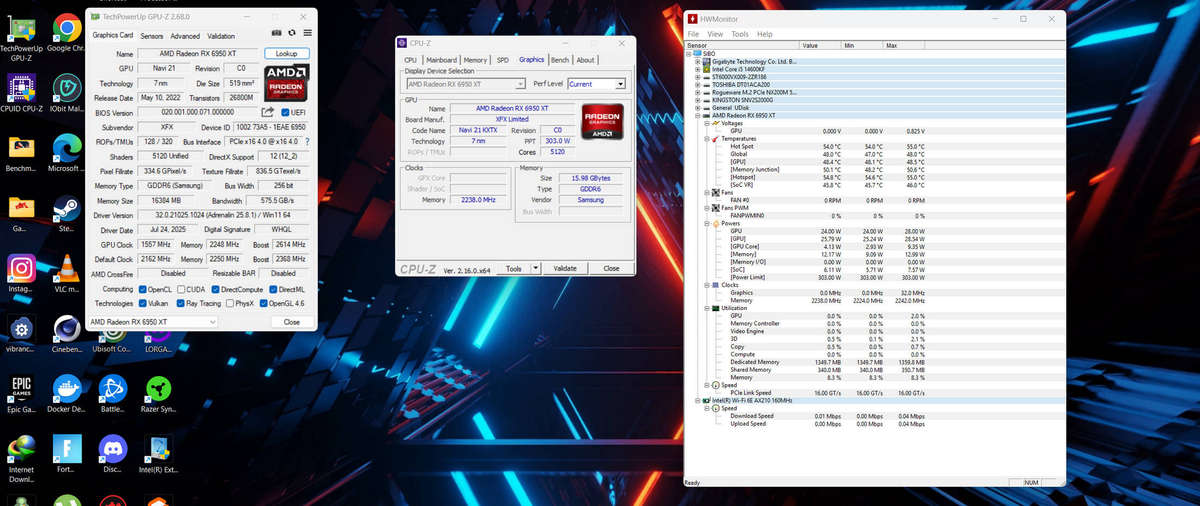Open GPU-Z hamburger menu icon
The height and width of the screenshot is (506, 1200).
pos(307,33)
